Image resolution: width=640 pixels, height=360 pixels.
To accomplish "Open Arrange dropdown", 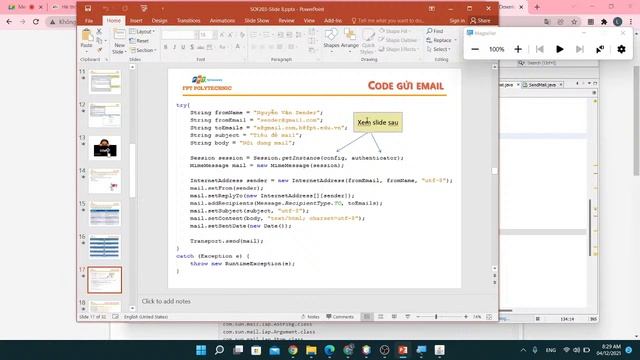I will pyautogui.click(x=350, y=41).
